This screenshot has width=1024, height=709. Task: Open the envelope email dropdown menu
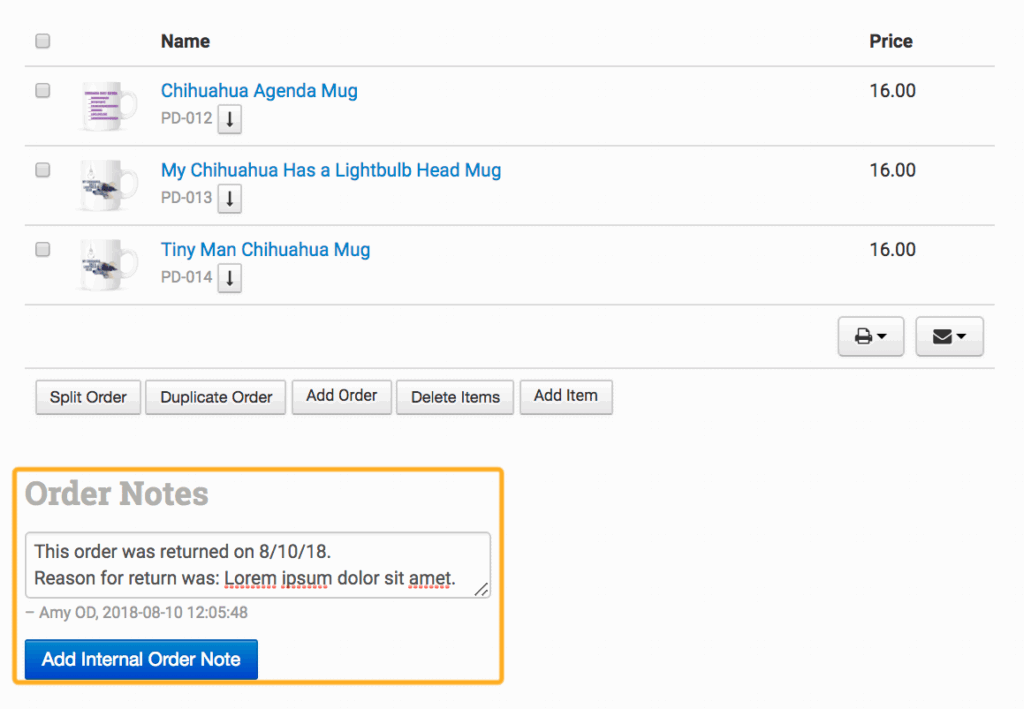pyautogui.click(x=949, y=337)
